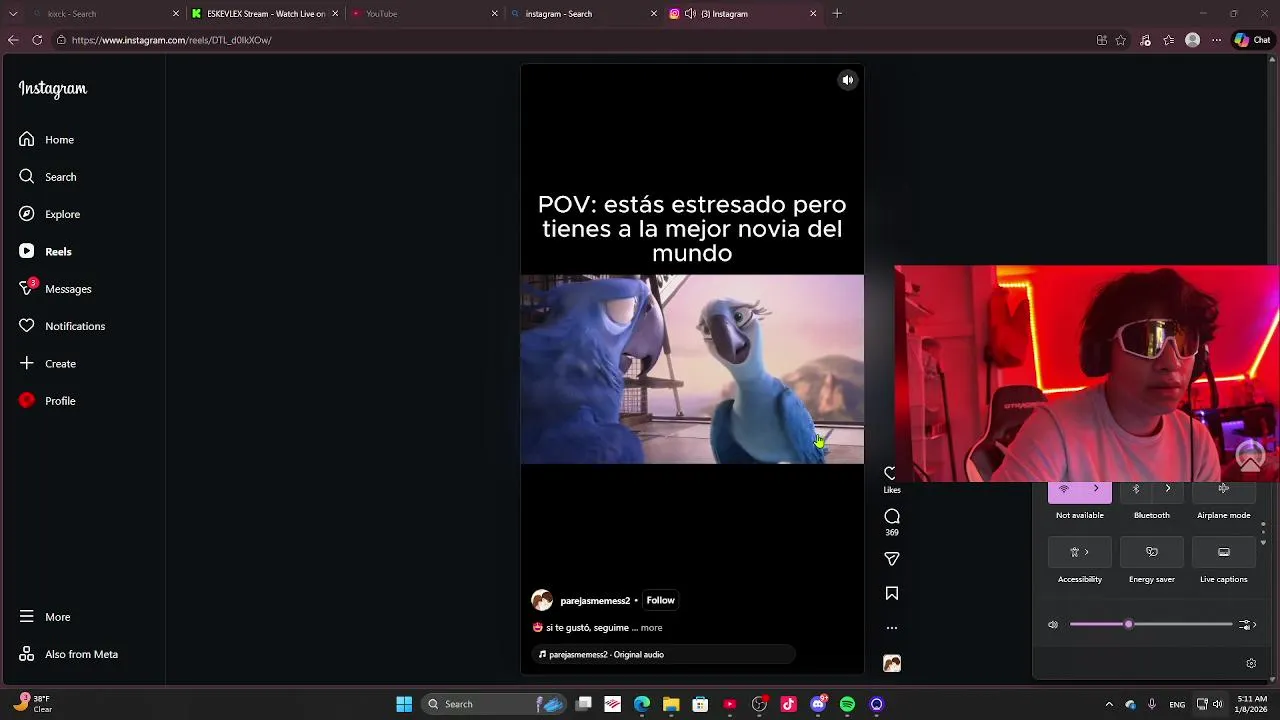
Task: Open the browser profile avatar
Action: coord(1192,40)
